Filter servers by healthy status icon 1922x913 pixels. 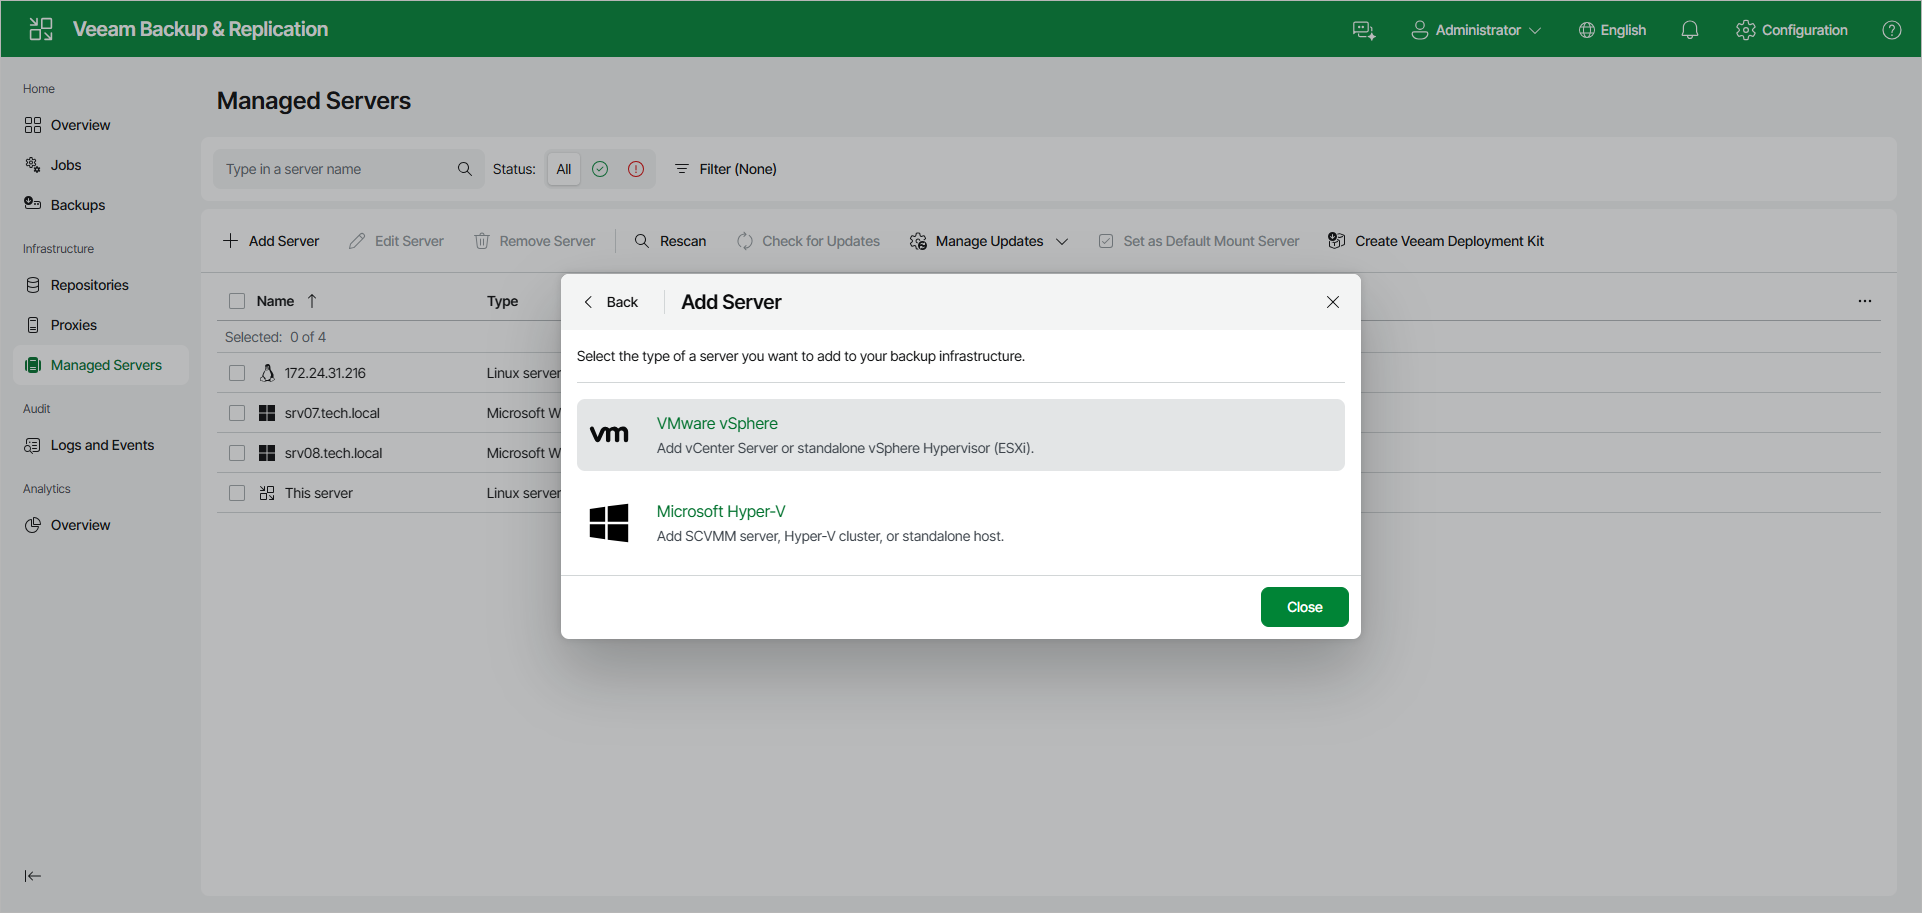600,169
